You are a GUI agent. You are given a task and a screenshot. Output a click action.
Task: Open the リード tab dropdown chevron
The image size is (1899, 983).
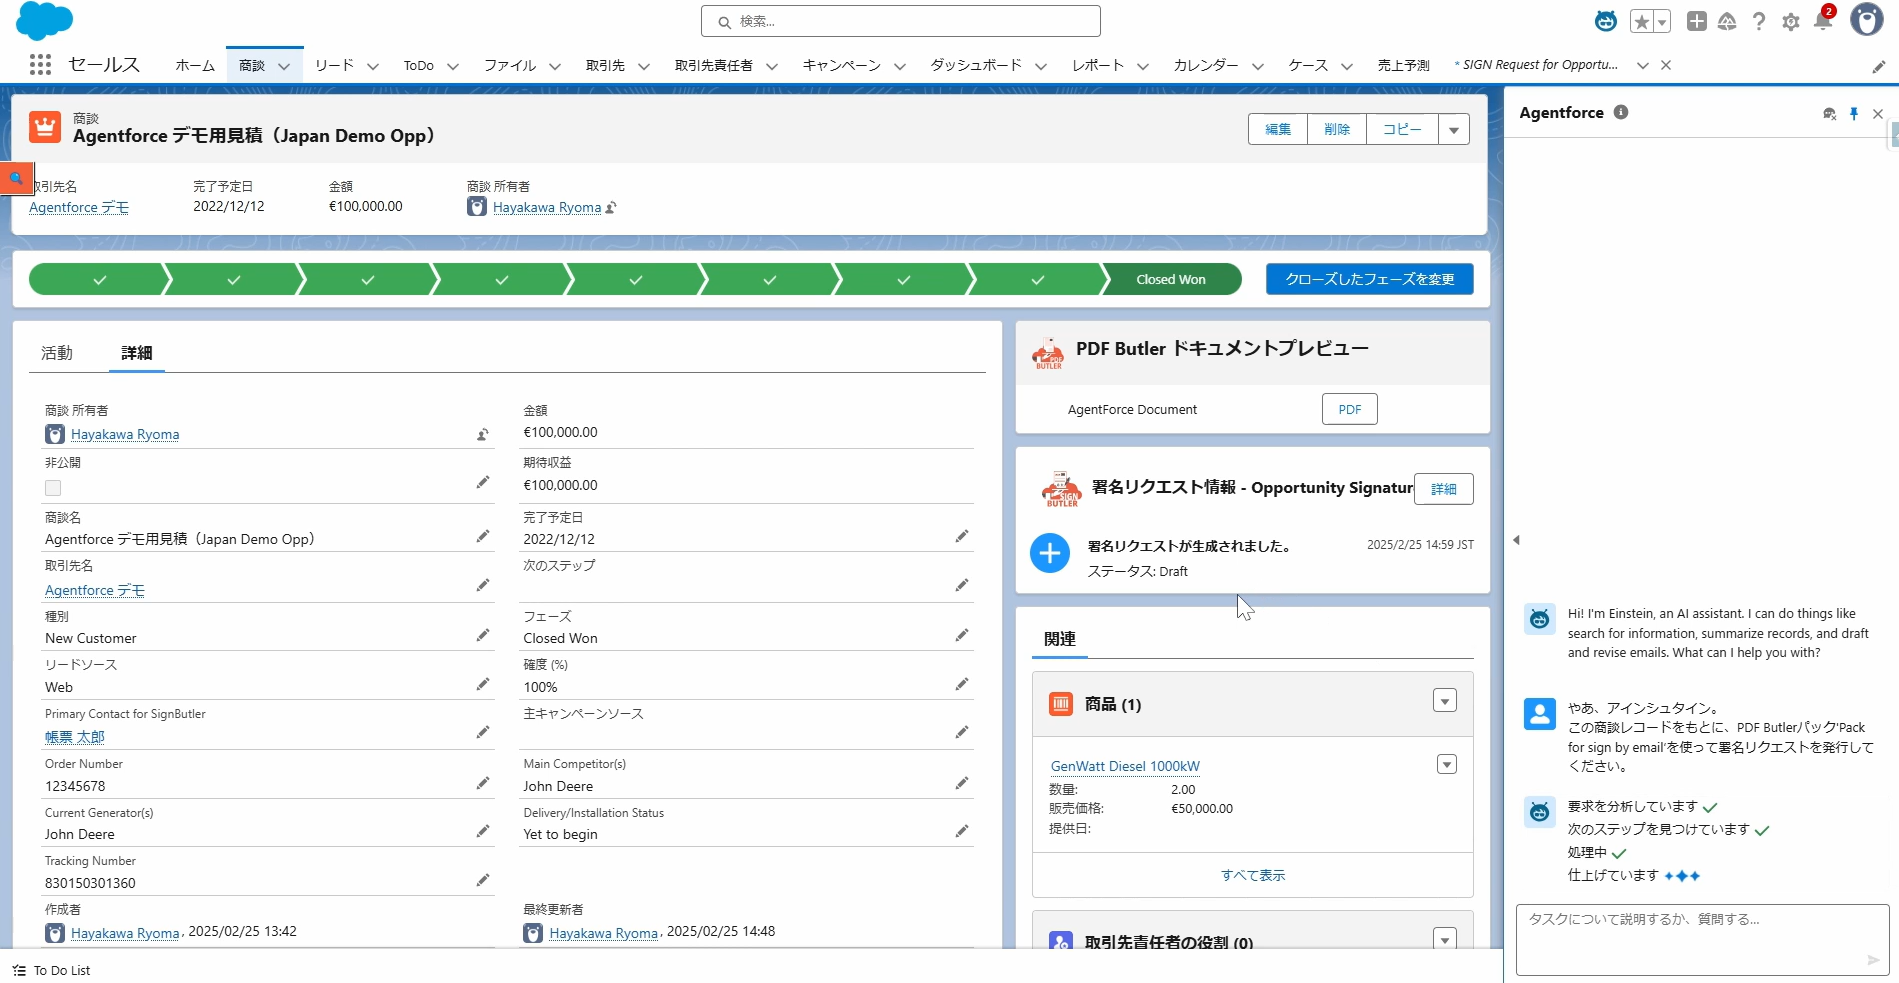[373, 66]
